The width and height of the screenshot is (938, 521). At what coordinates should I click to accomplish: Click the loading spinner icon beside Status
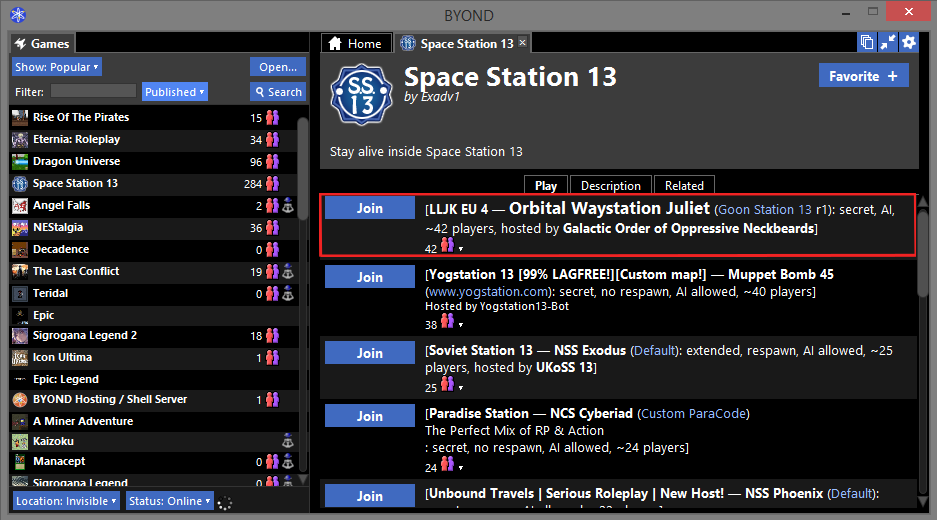coord(224,503)
